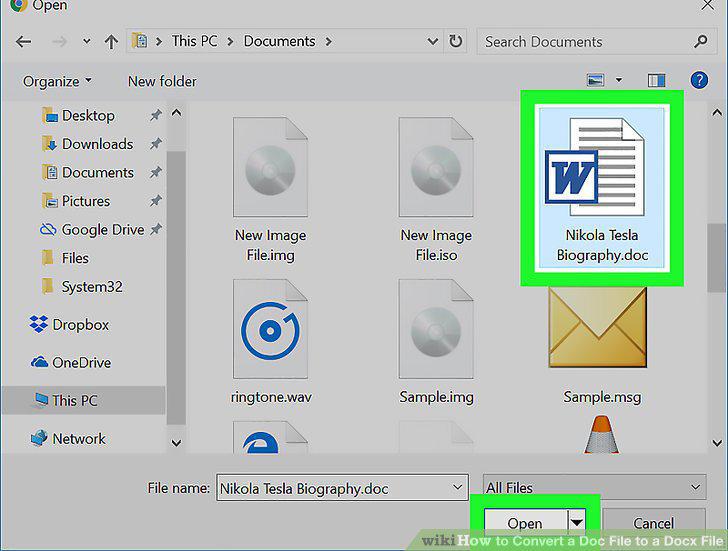
Task: Select Nikola Tesla Biography.doc Word icon
Action: (595, 167)
